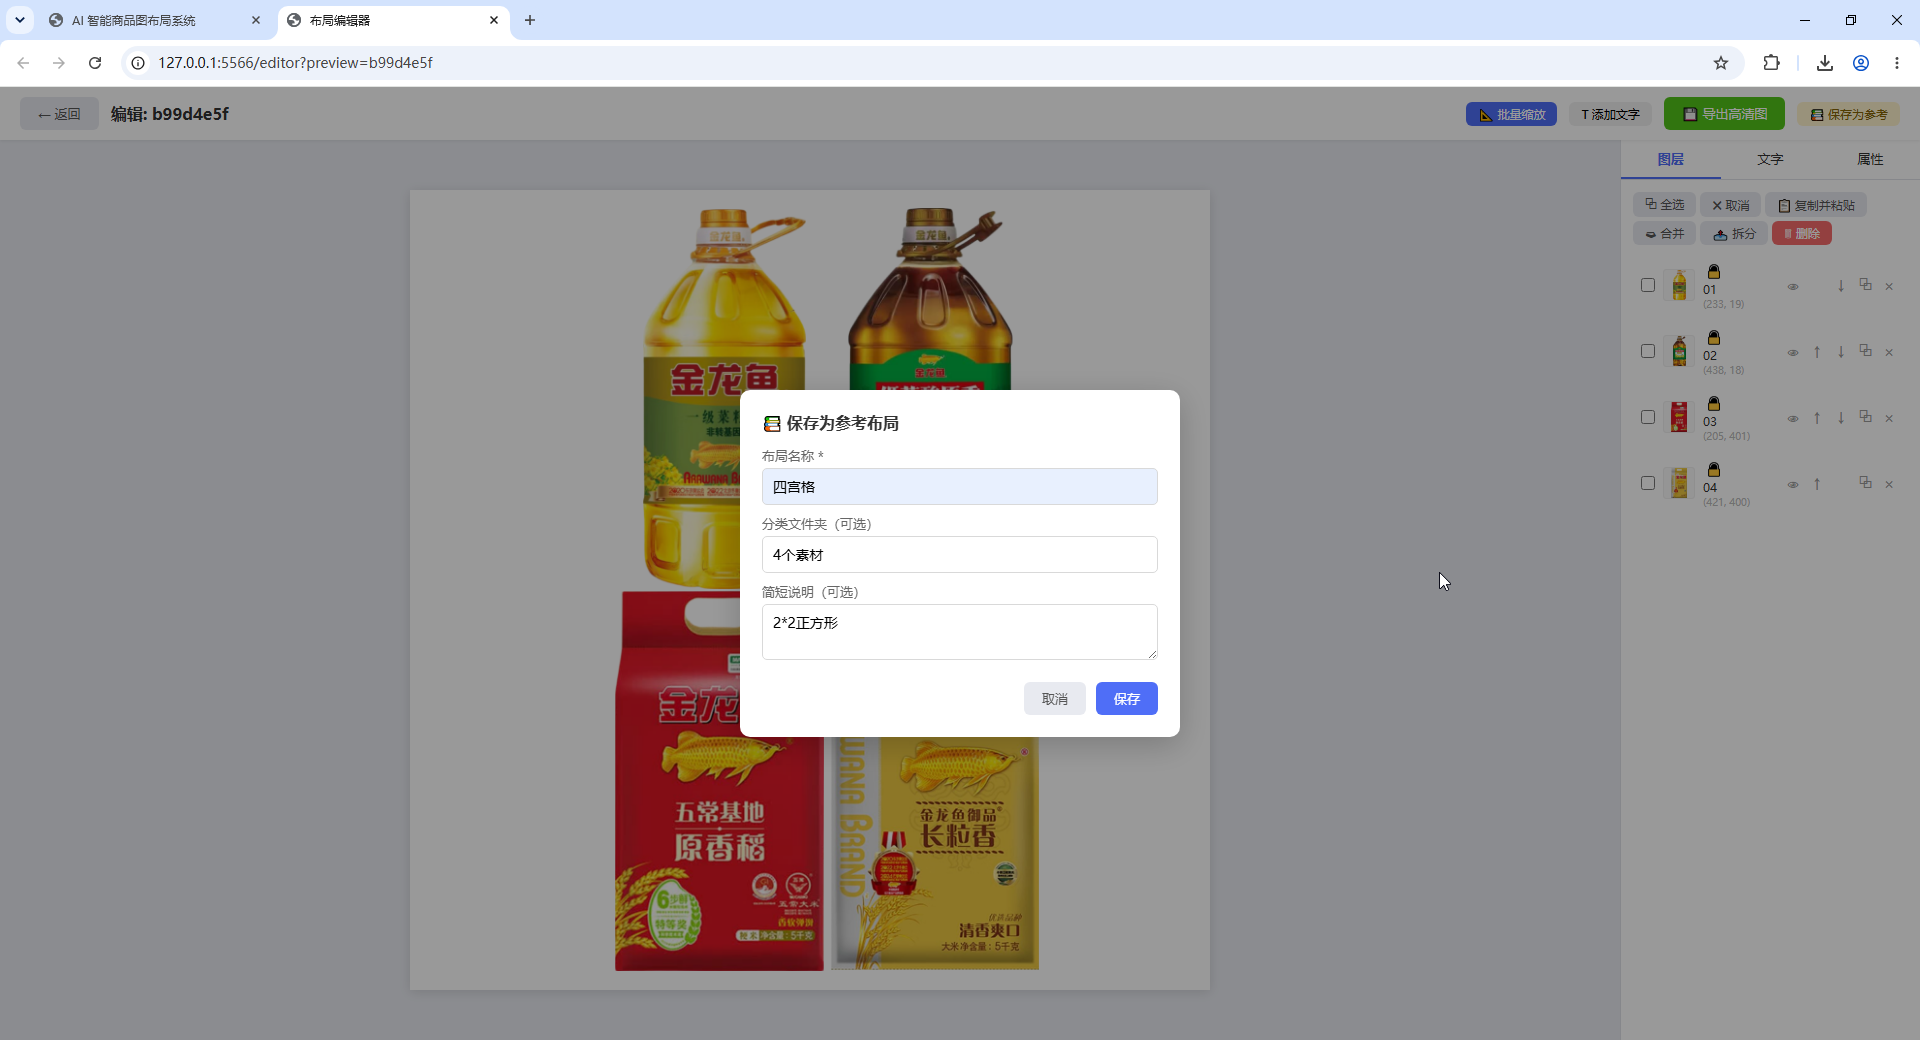
Task: Open the browser profile icon
Action: click(1861, 63)
